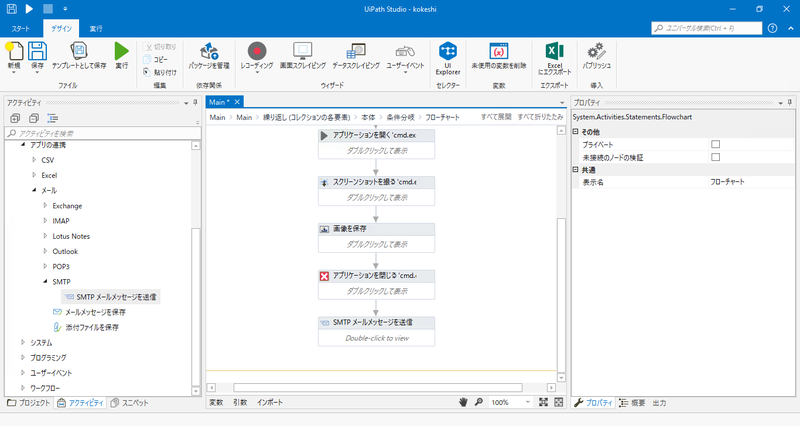800x426 pixels.
Task: Click 切り取り (Cut) in ribbon
Action: click(160, 46)
